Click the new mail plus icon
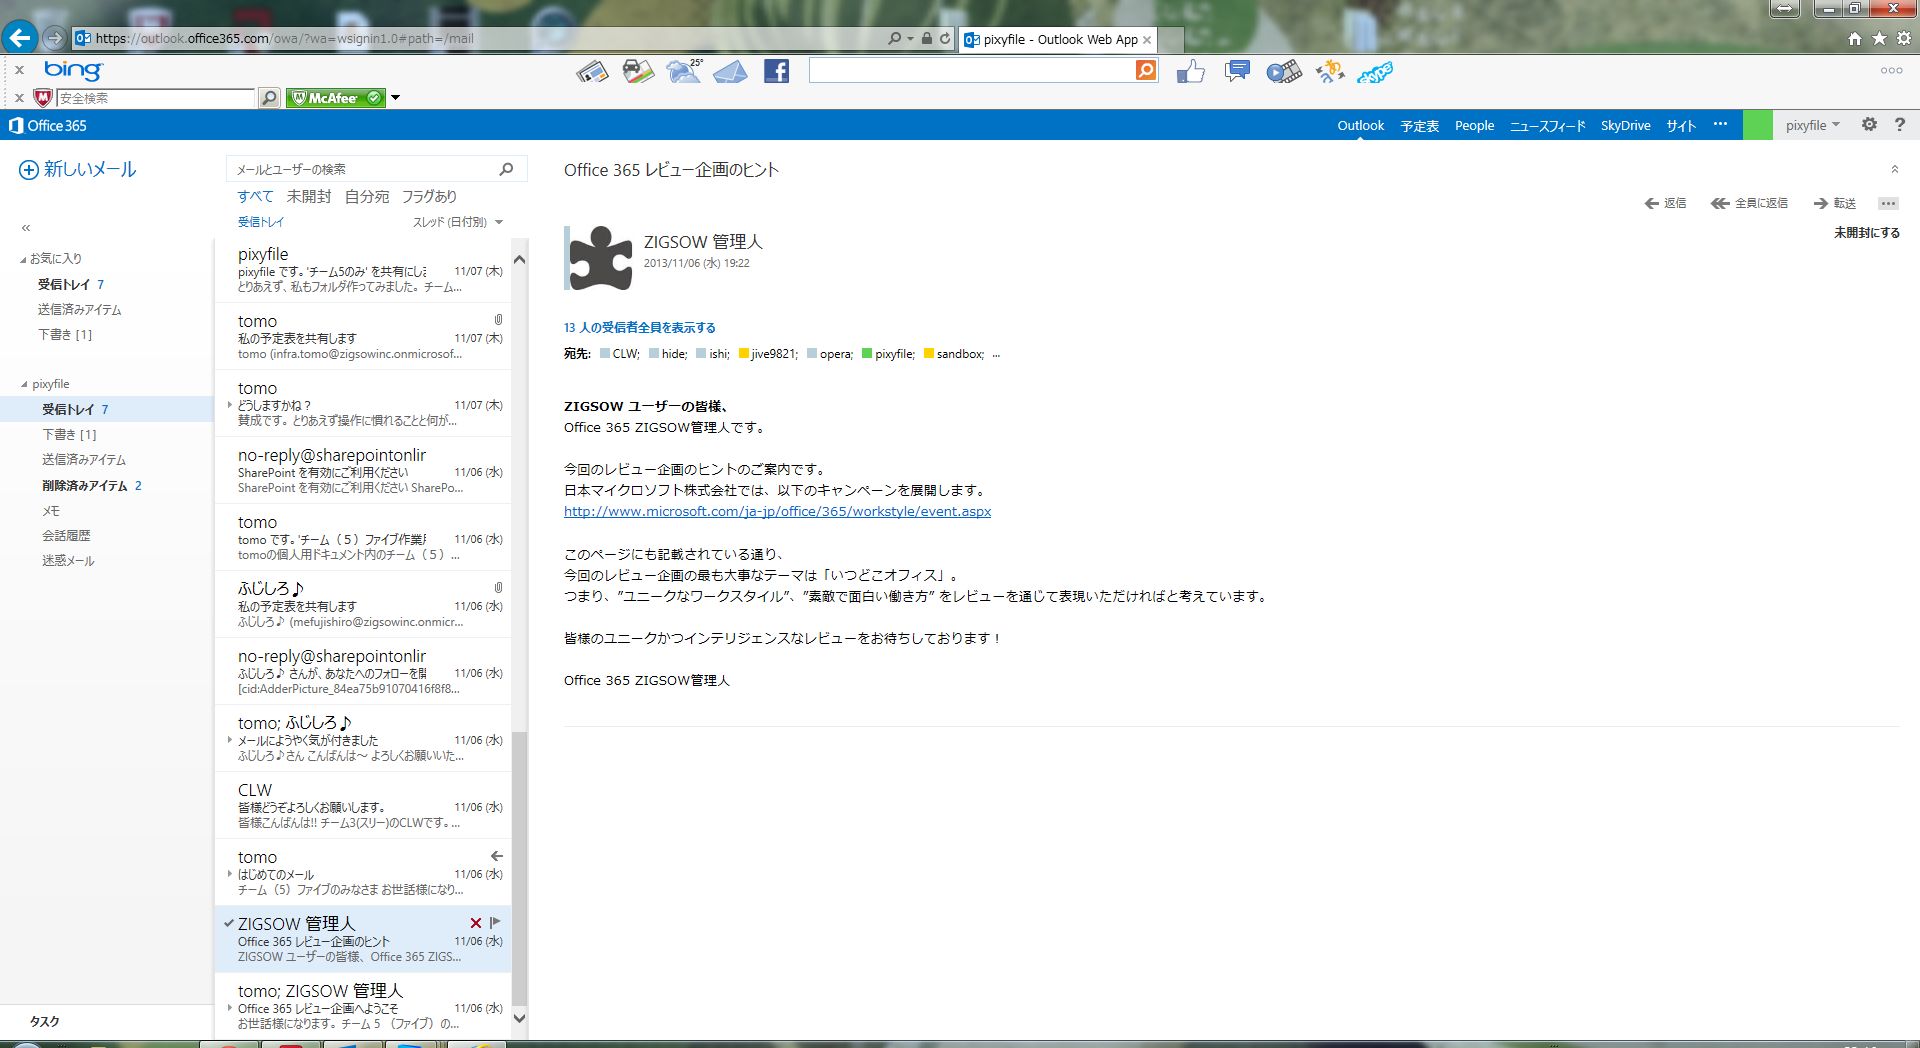Screen dimensions: 1920x1048 point(29,170)
